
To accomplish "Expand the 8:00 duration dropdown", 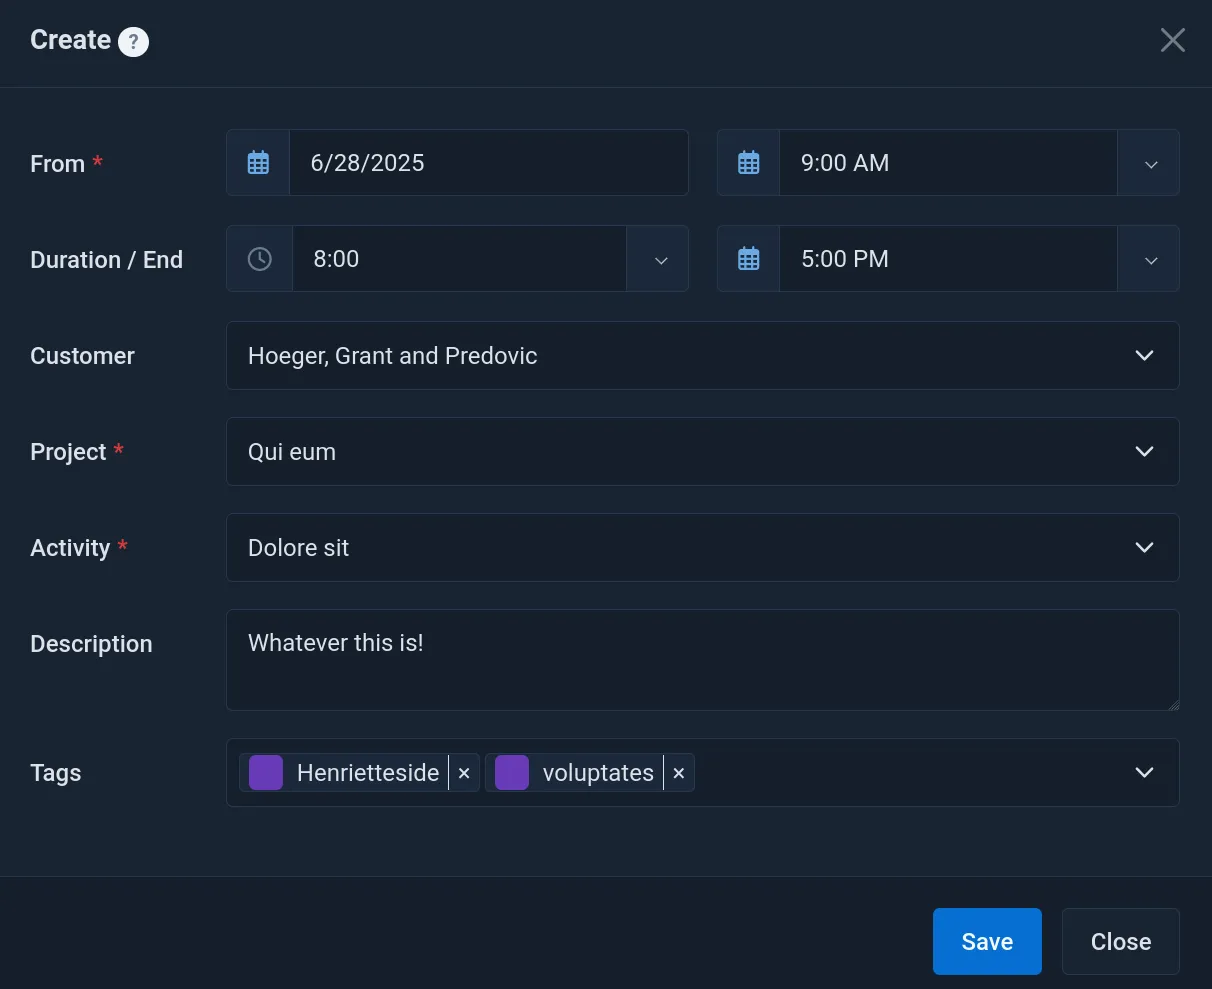I will coord(660,260).
